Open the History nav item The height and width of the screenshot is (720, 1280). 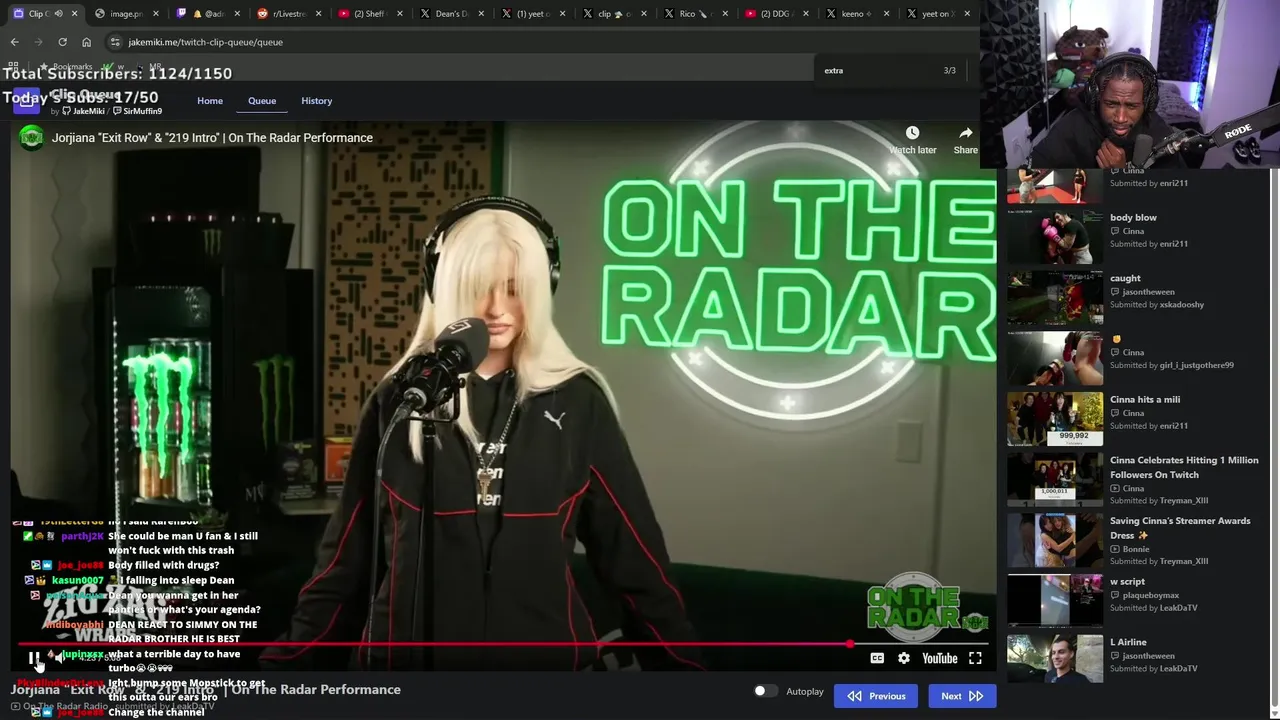(x=317, y=101)
